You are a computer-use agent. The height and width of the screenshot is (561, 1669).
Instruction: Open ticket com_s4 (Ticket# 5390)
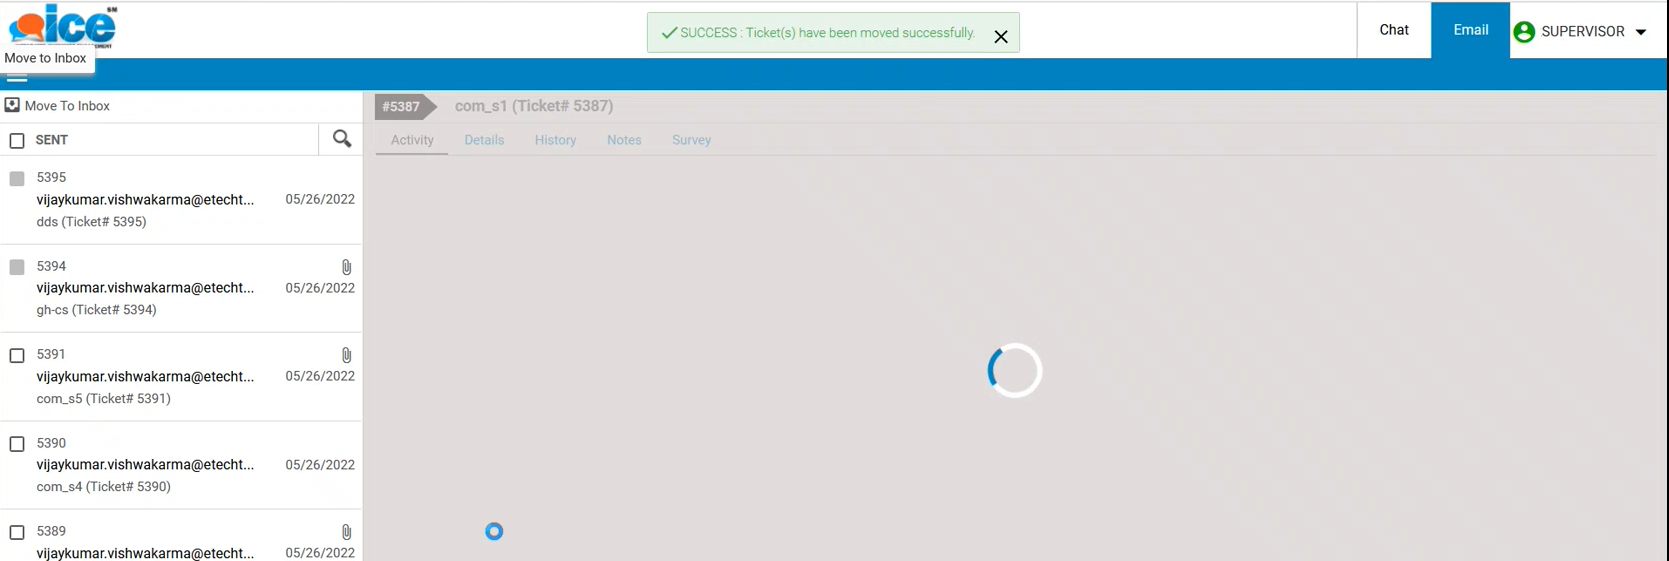[x=103, y=486]
